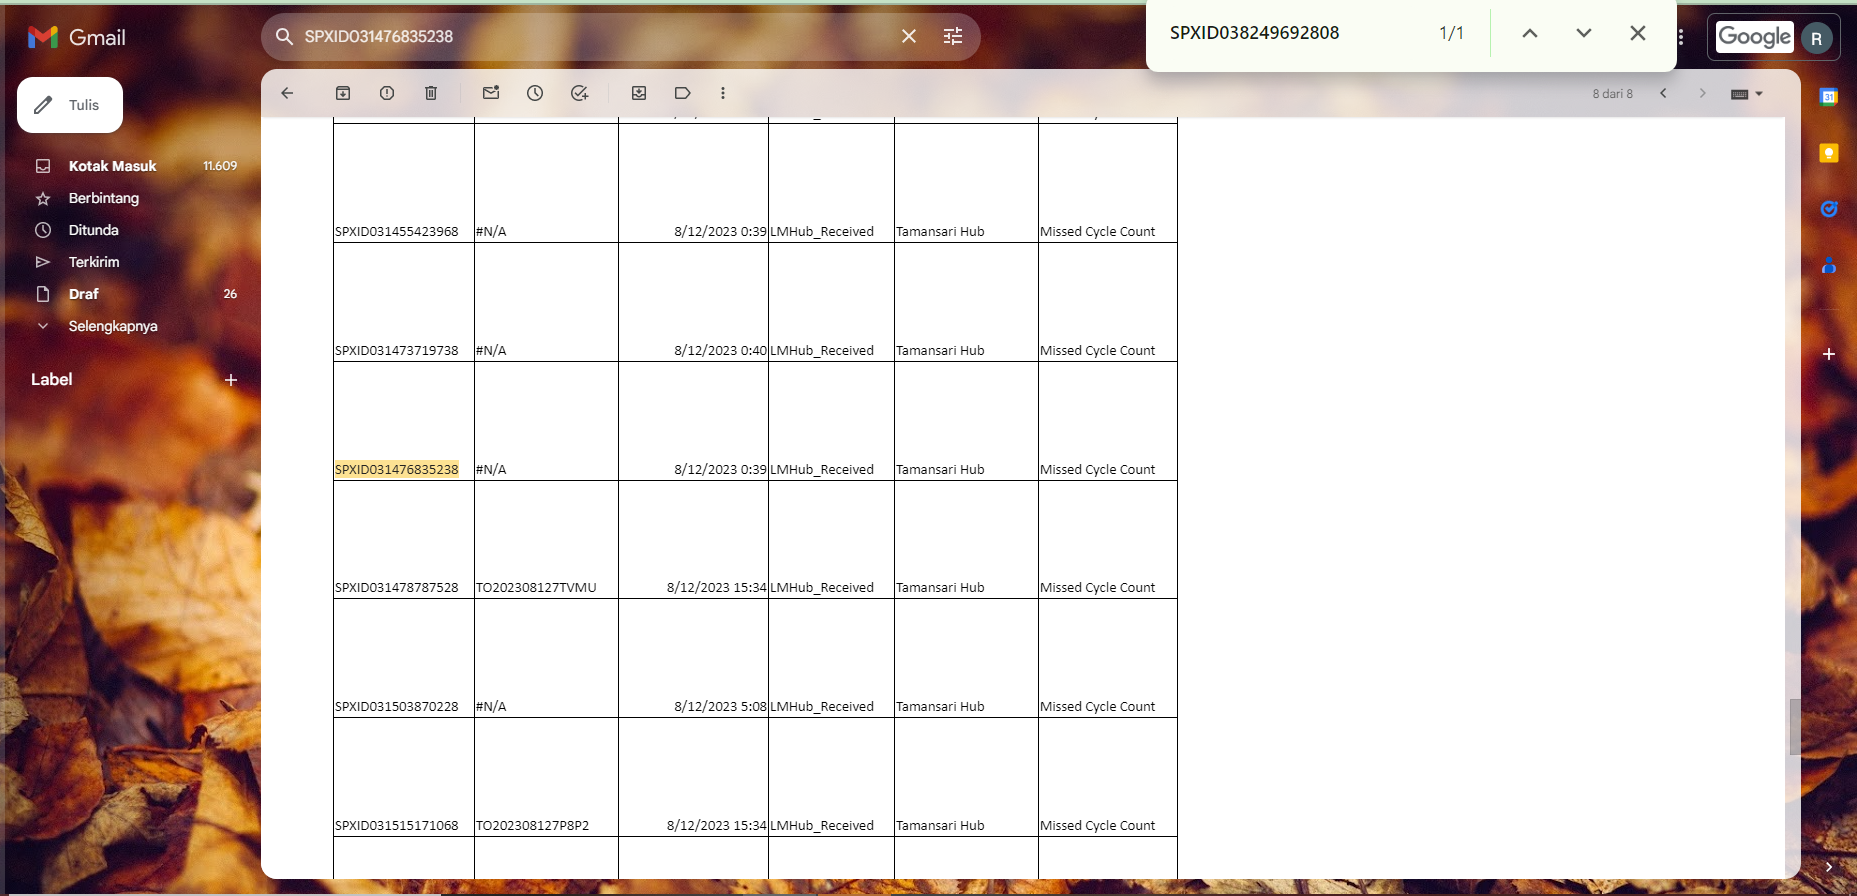Click cell TO202308127TVMU
The width and height of the screenshot is (1857, 896).
pos(536,587)
